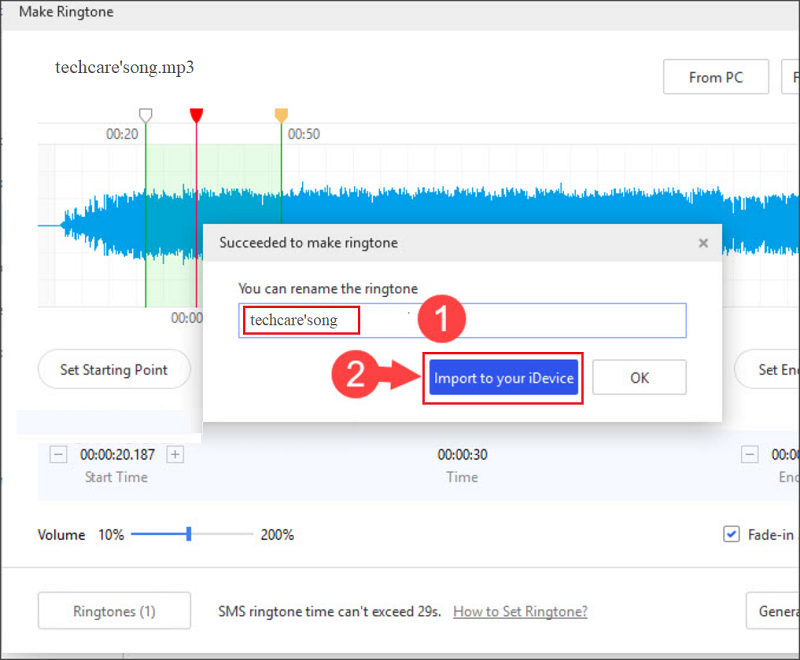Decrease Start Time with minus icon

tap(58, 455)
